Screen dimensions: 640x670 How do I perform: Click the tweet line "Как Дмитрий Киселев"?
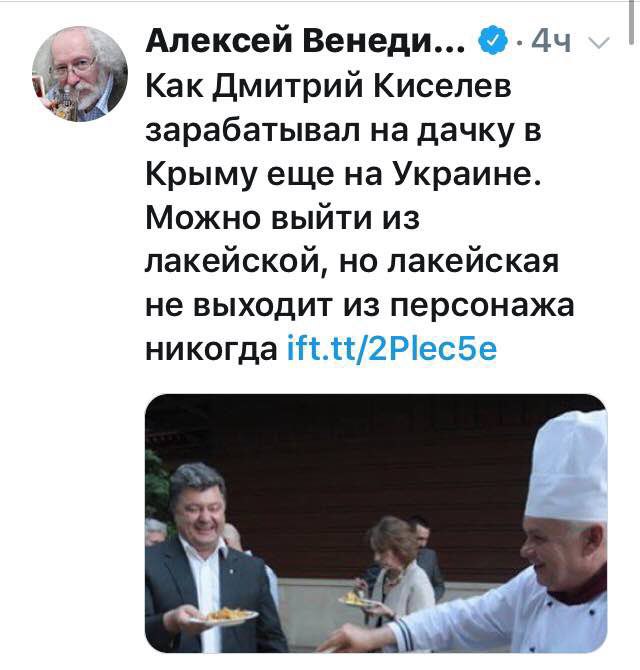click(x=328, y=86)
